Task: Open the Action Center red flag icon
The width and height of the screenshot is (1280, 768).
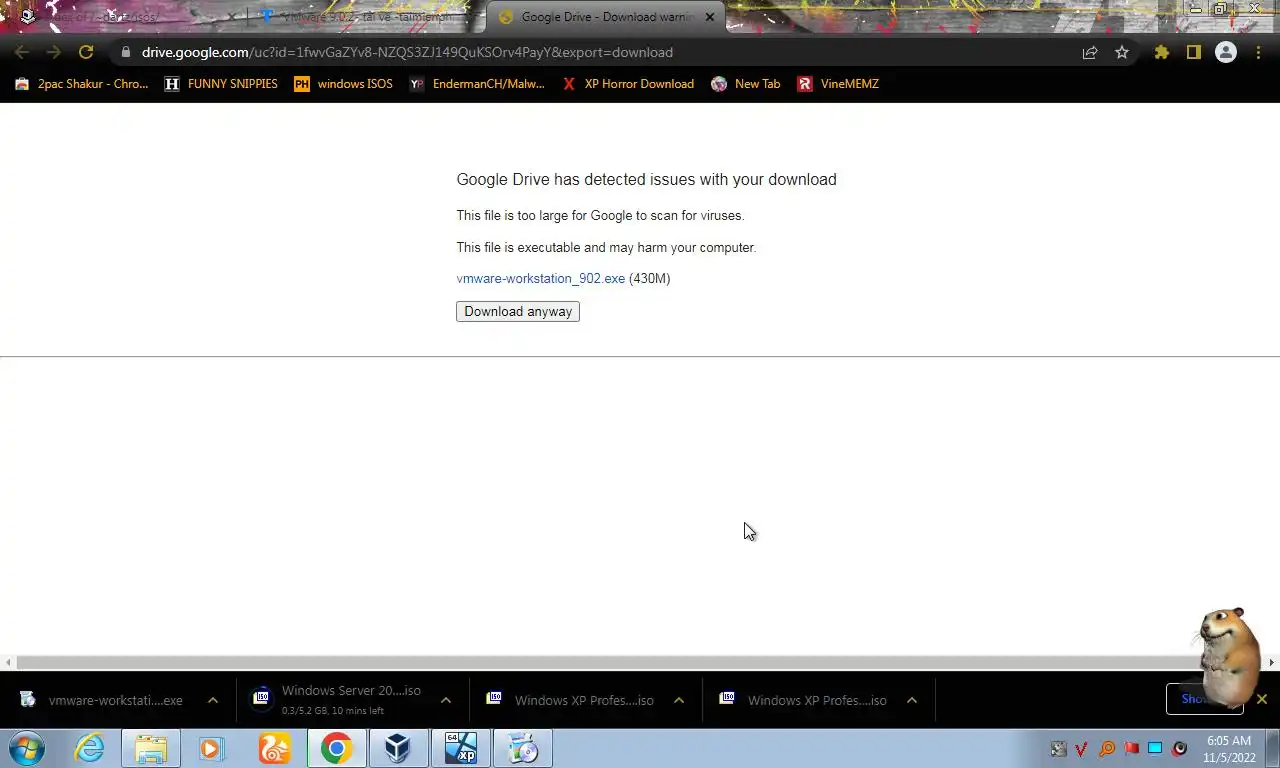Action: (1131, 748)
